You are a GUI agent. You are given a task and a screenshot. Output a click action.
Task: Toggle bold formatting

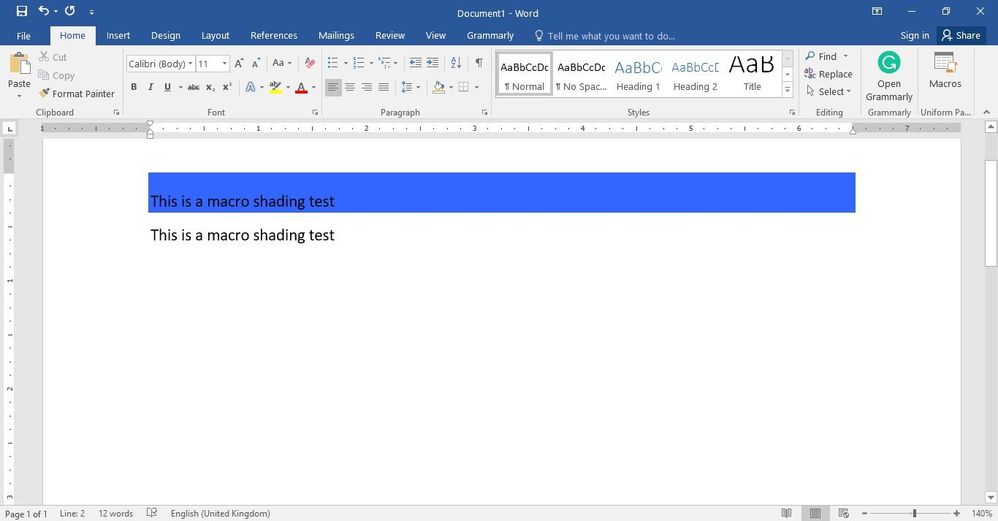click(x=134, y=87)
